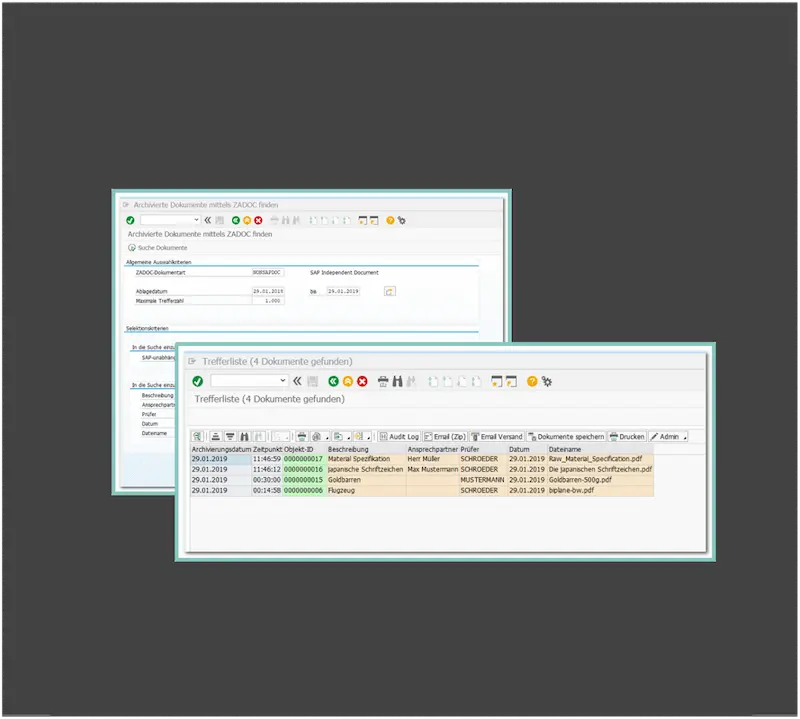Confirm with the green checkmark Enter icon

click(x=197, y=381)
